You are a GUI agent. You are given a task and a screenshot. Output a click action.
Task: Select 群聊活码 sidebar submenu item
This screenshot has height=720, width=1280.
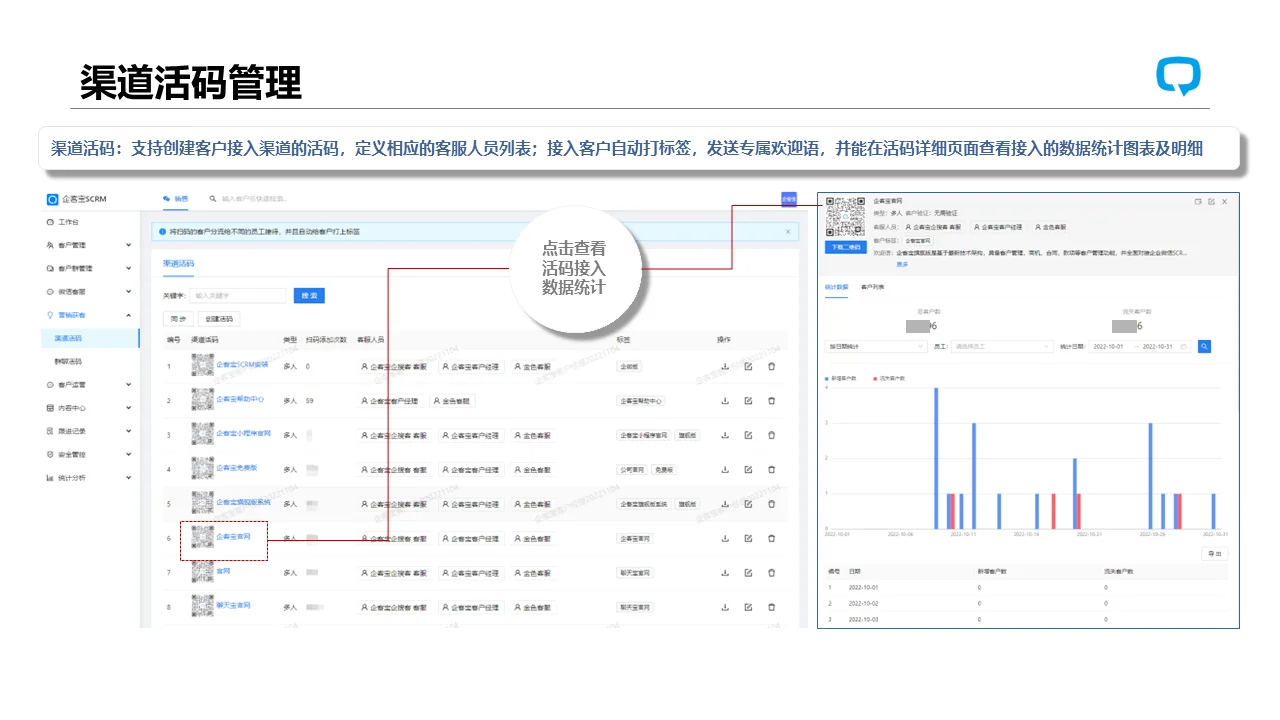click(x=68, y=361)
